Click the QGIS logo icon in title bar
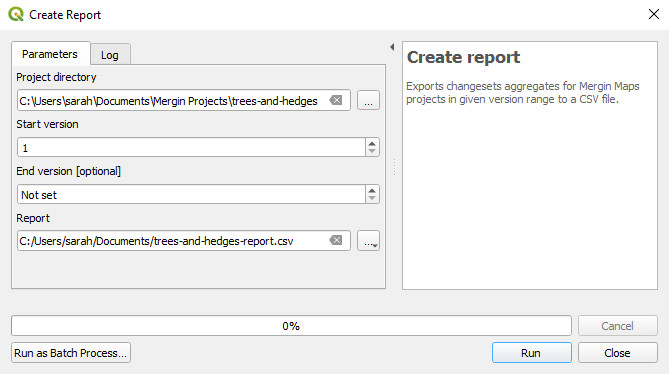Screen dimensions: 669x374 tap(16, 14)
